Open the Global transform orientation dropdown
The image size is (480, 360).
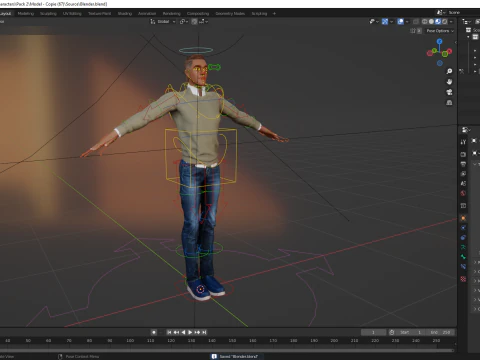click(x=163, y=21)
